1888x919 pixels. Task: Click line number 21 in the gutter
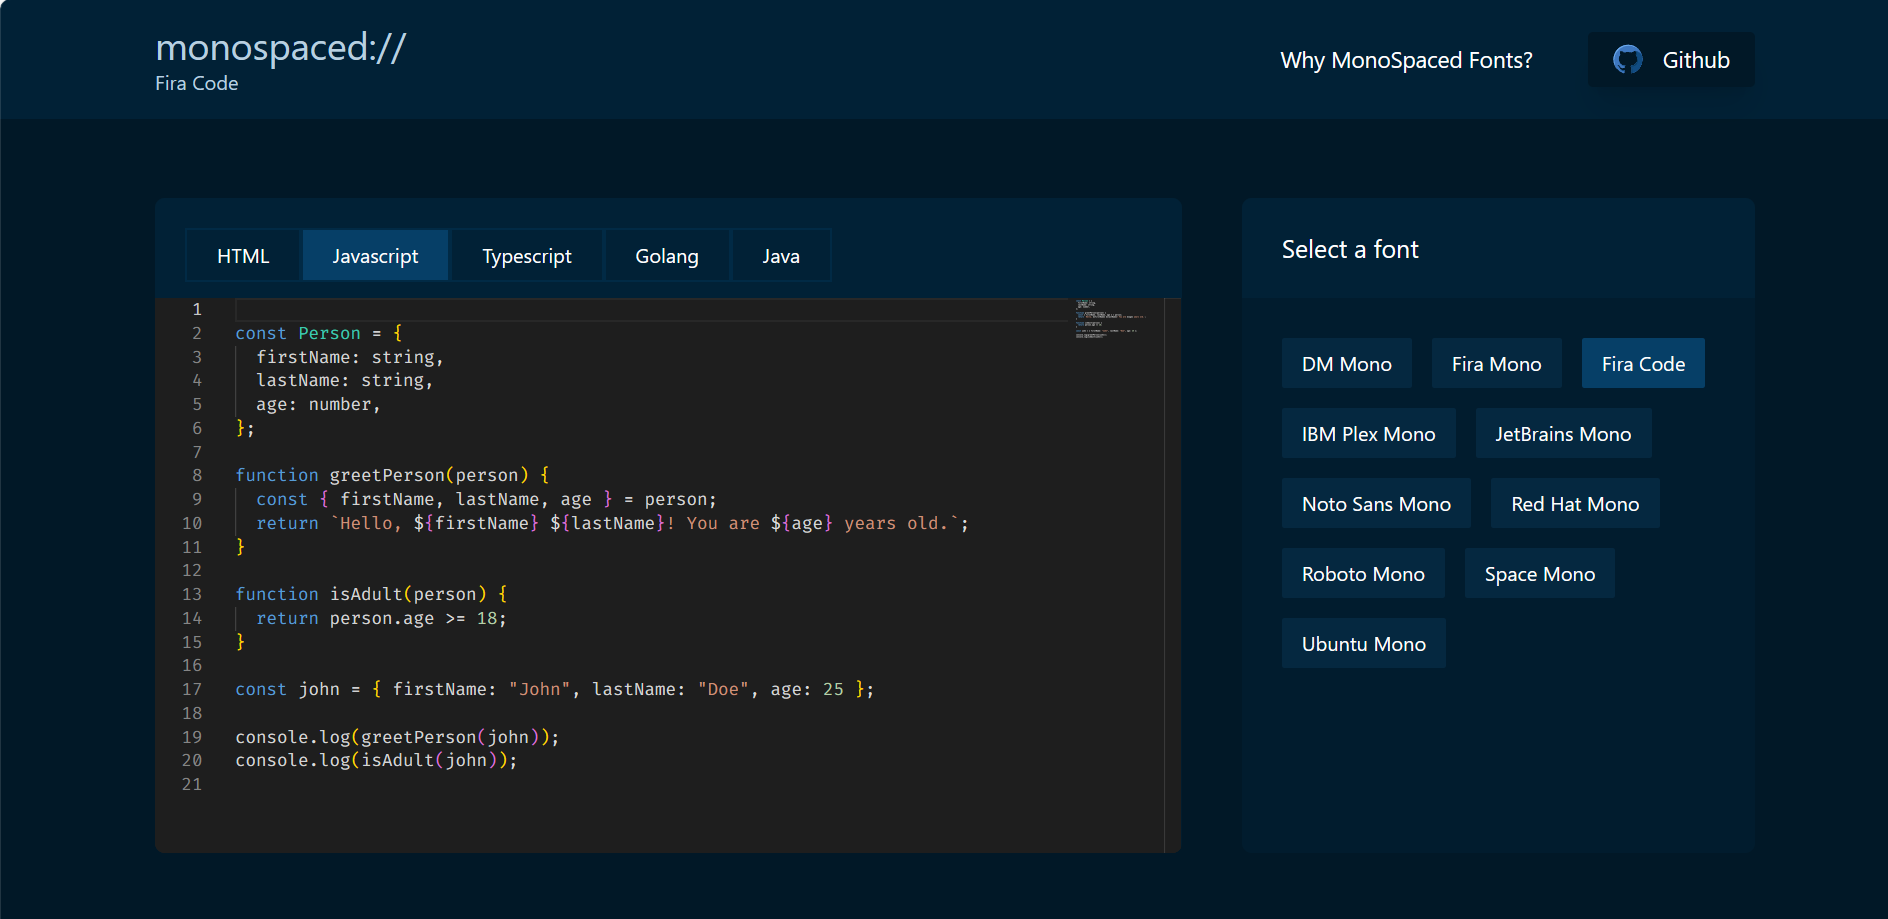pos(192,784)
